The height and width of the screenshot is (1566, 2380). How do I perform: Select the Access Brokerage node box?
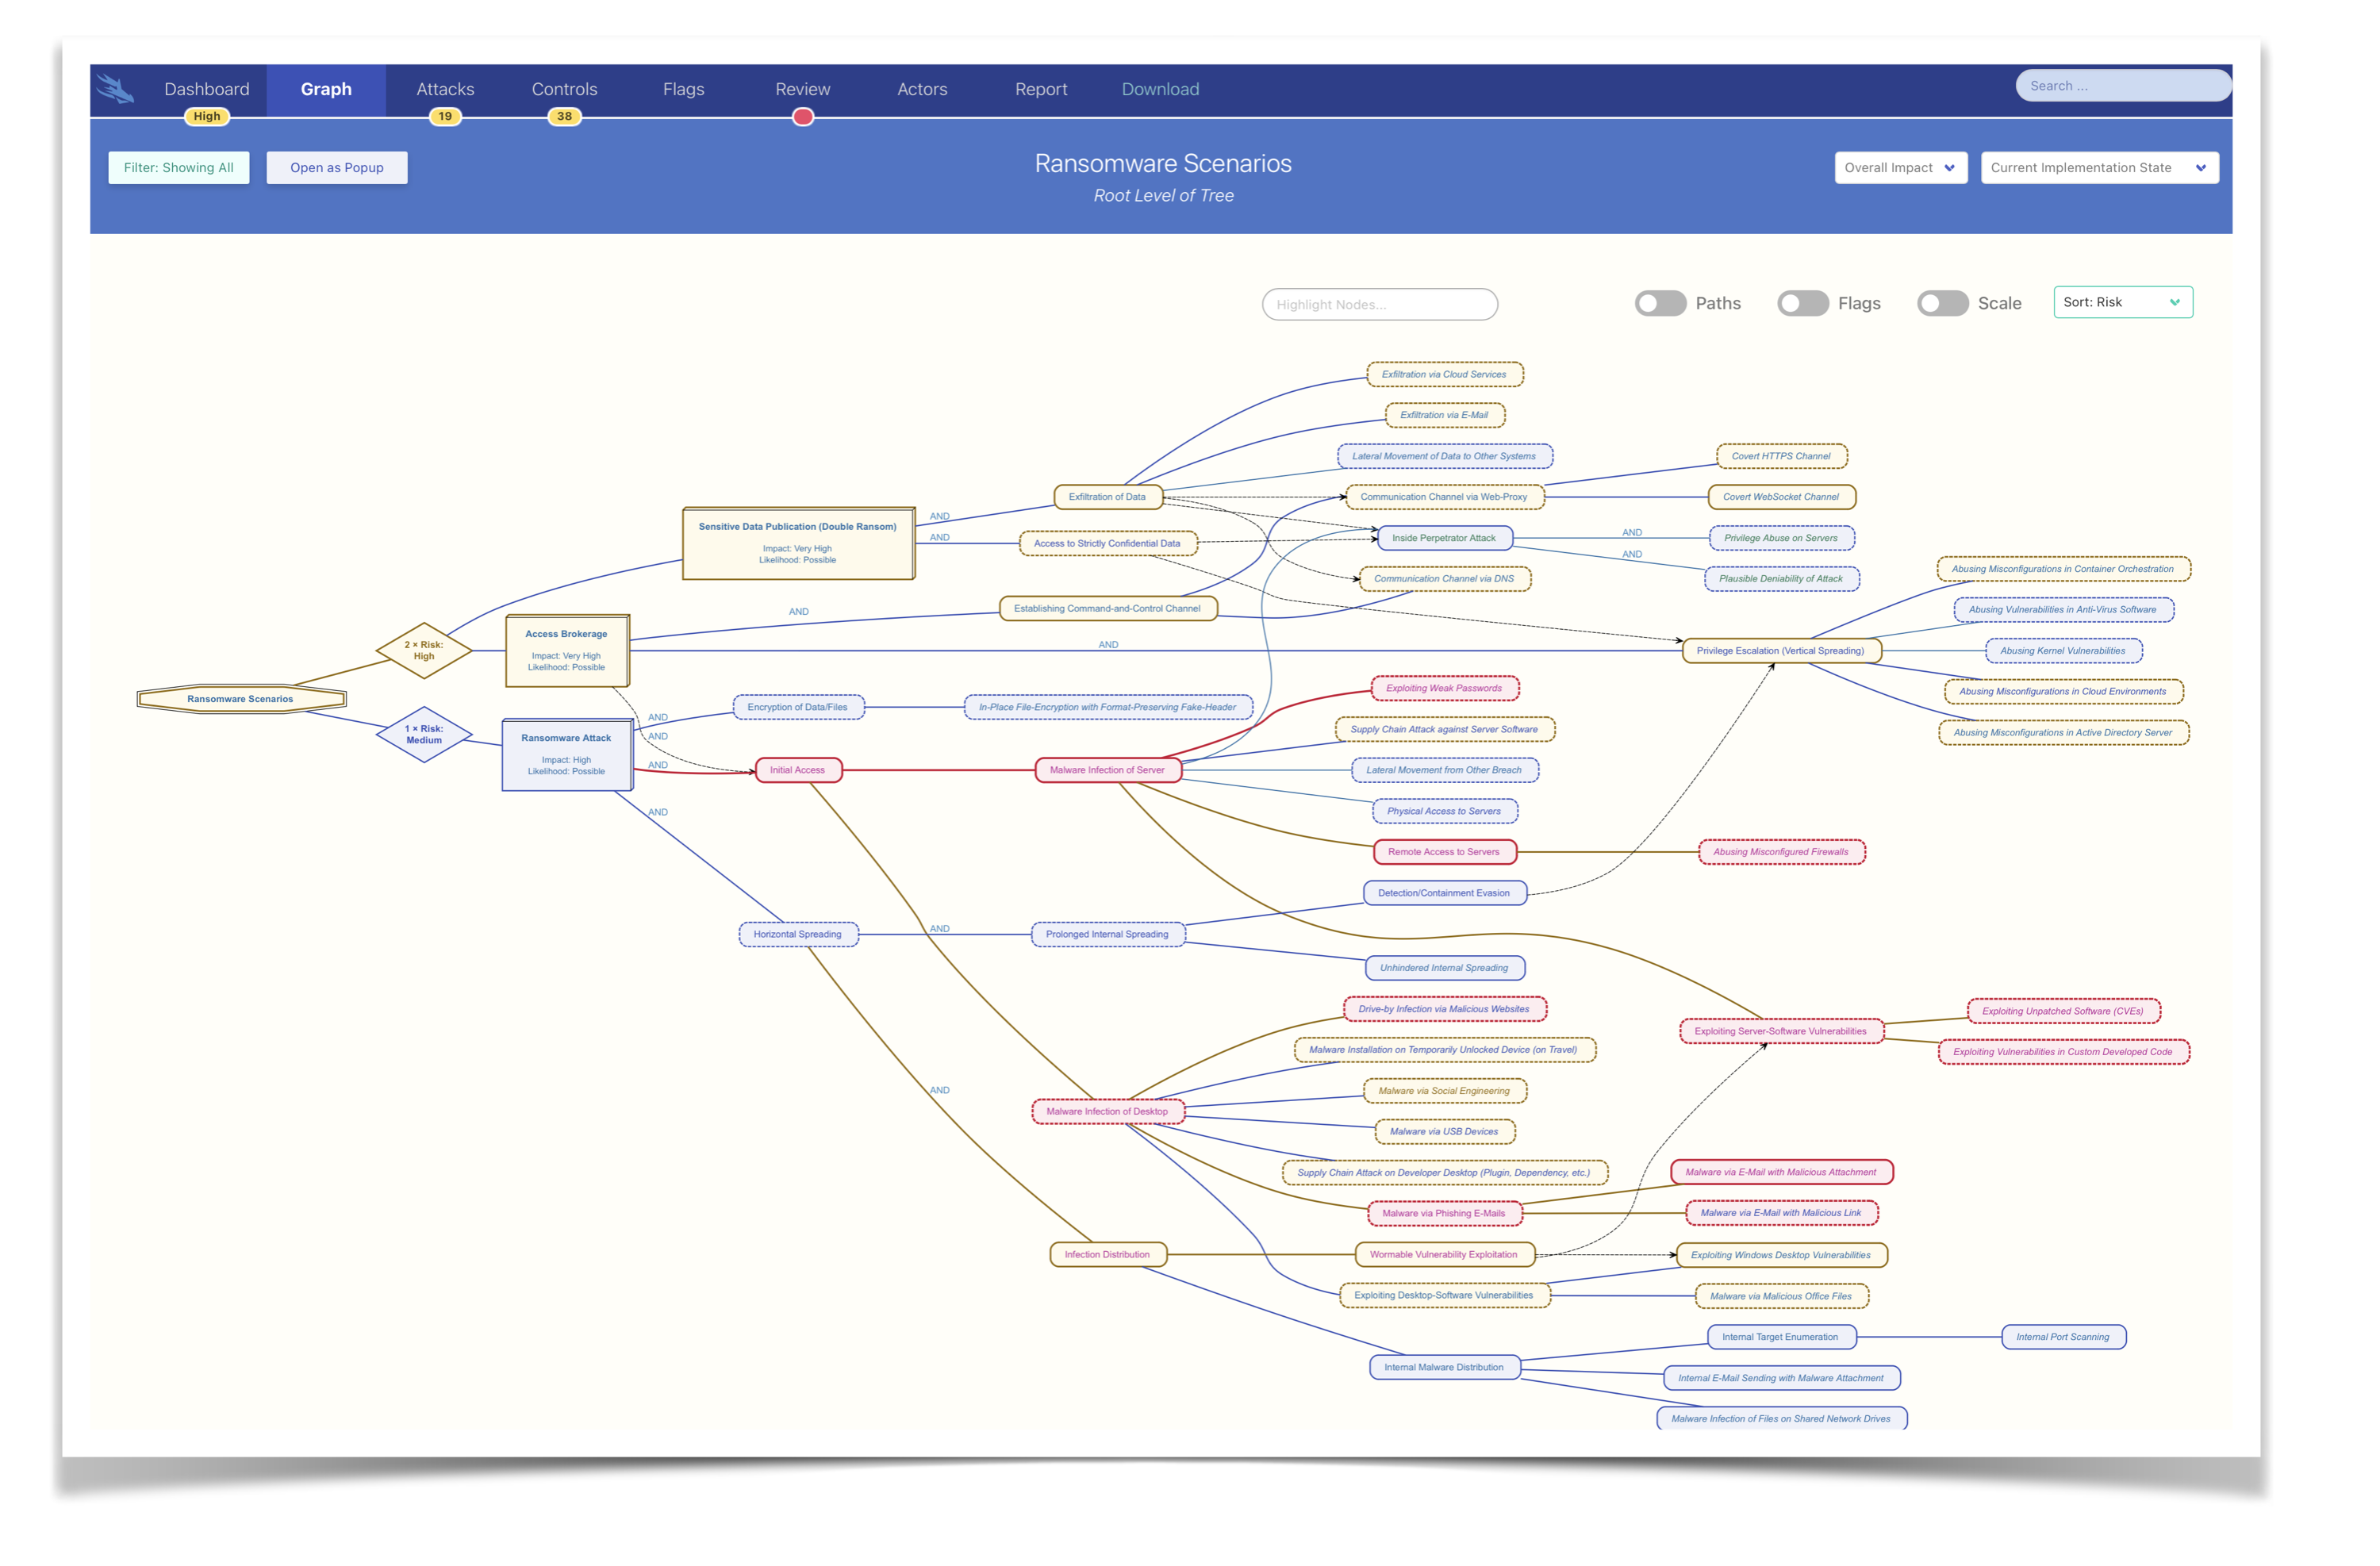[x=567, y=651]
